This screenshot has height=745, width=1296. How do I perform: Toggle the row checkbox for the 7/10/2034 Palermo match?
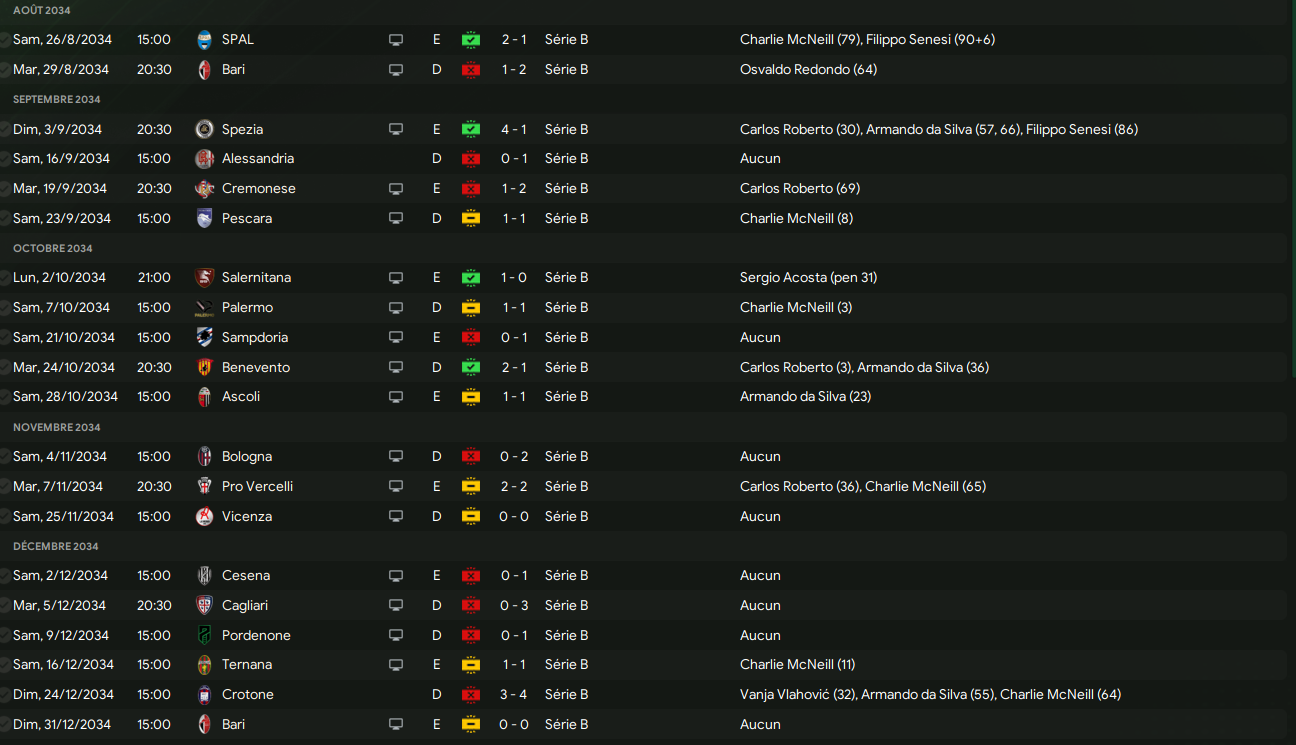5,308
